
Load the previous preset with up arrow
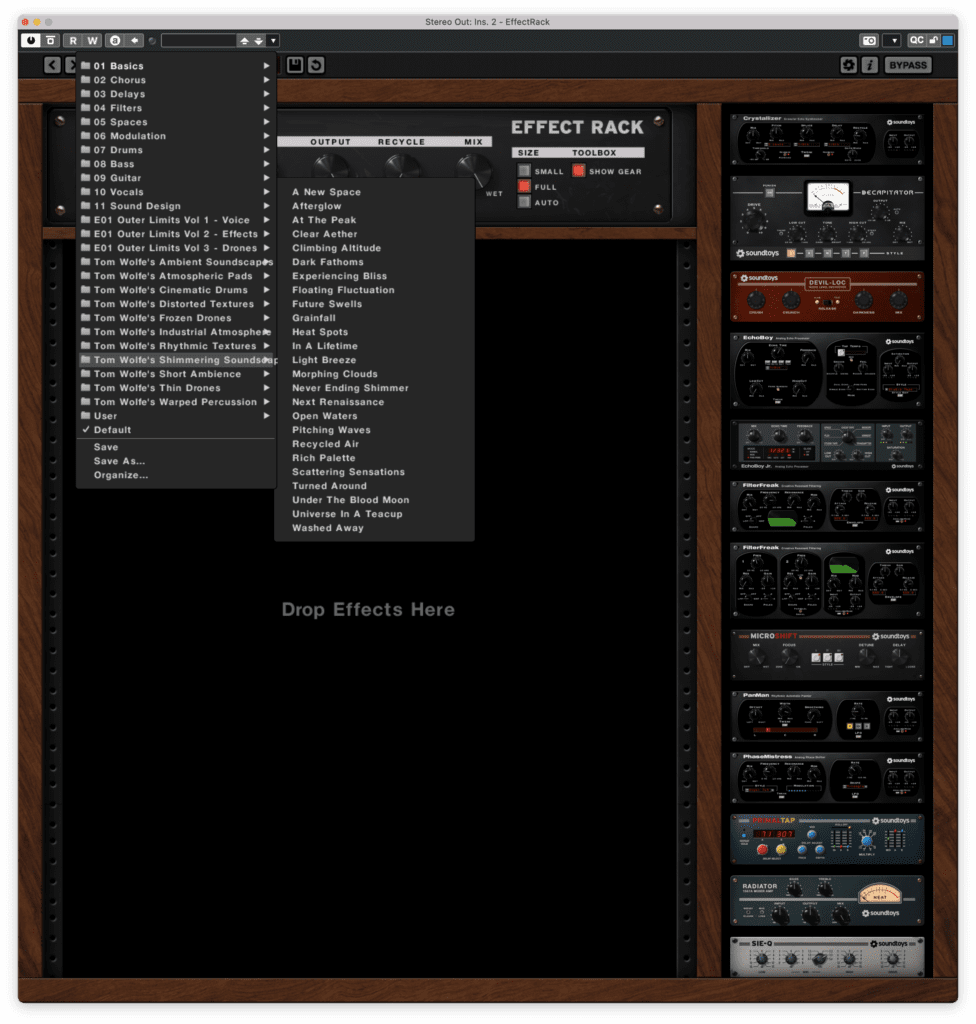(x=244, y=40)
